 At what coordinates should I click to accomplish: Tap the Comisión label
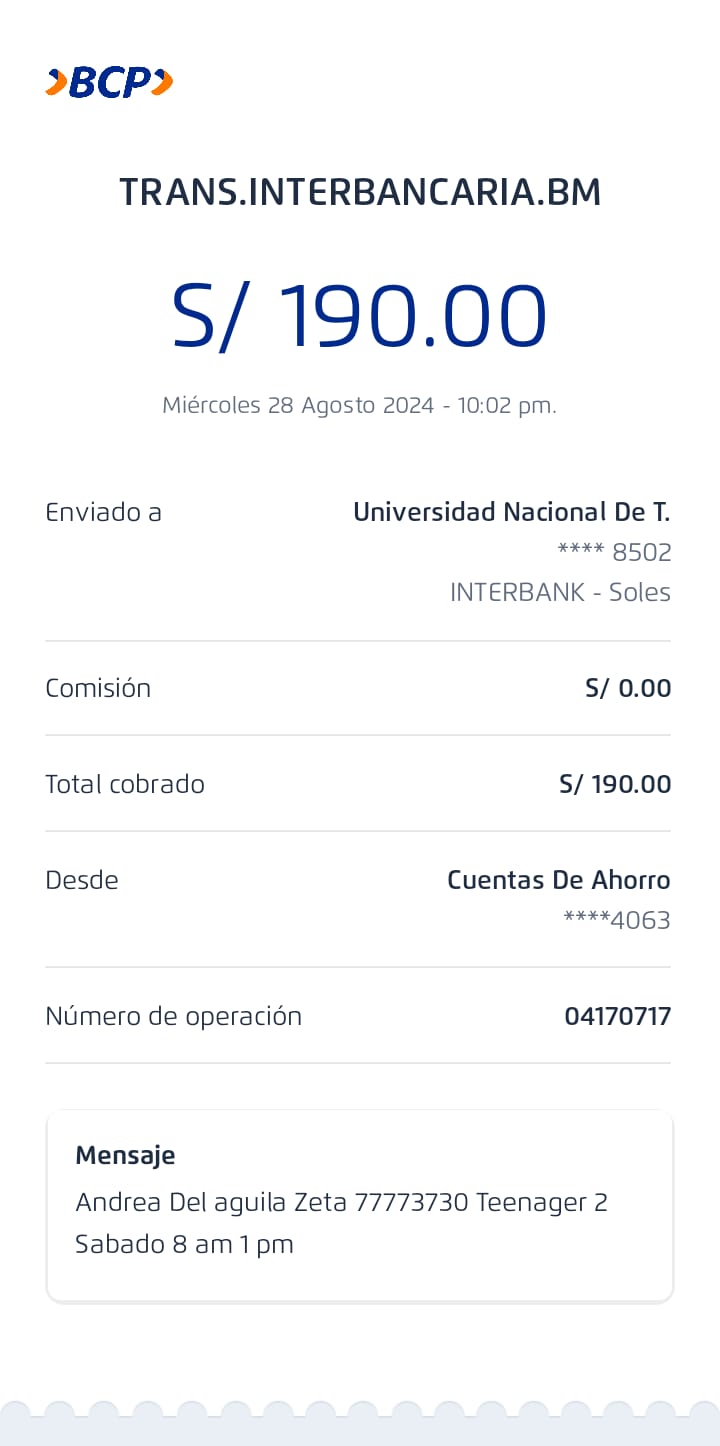(x=98, y=688)
